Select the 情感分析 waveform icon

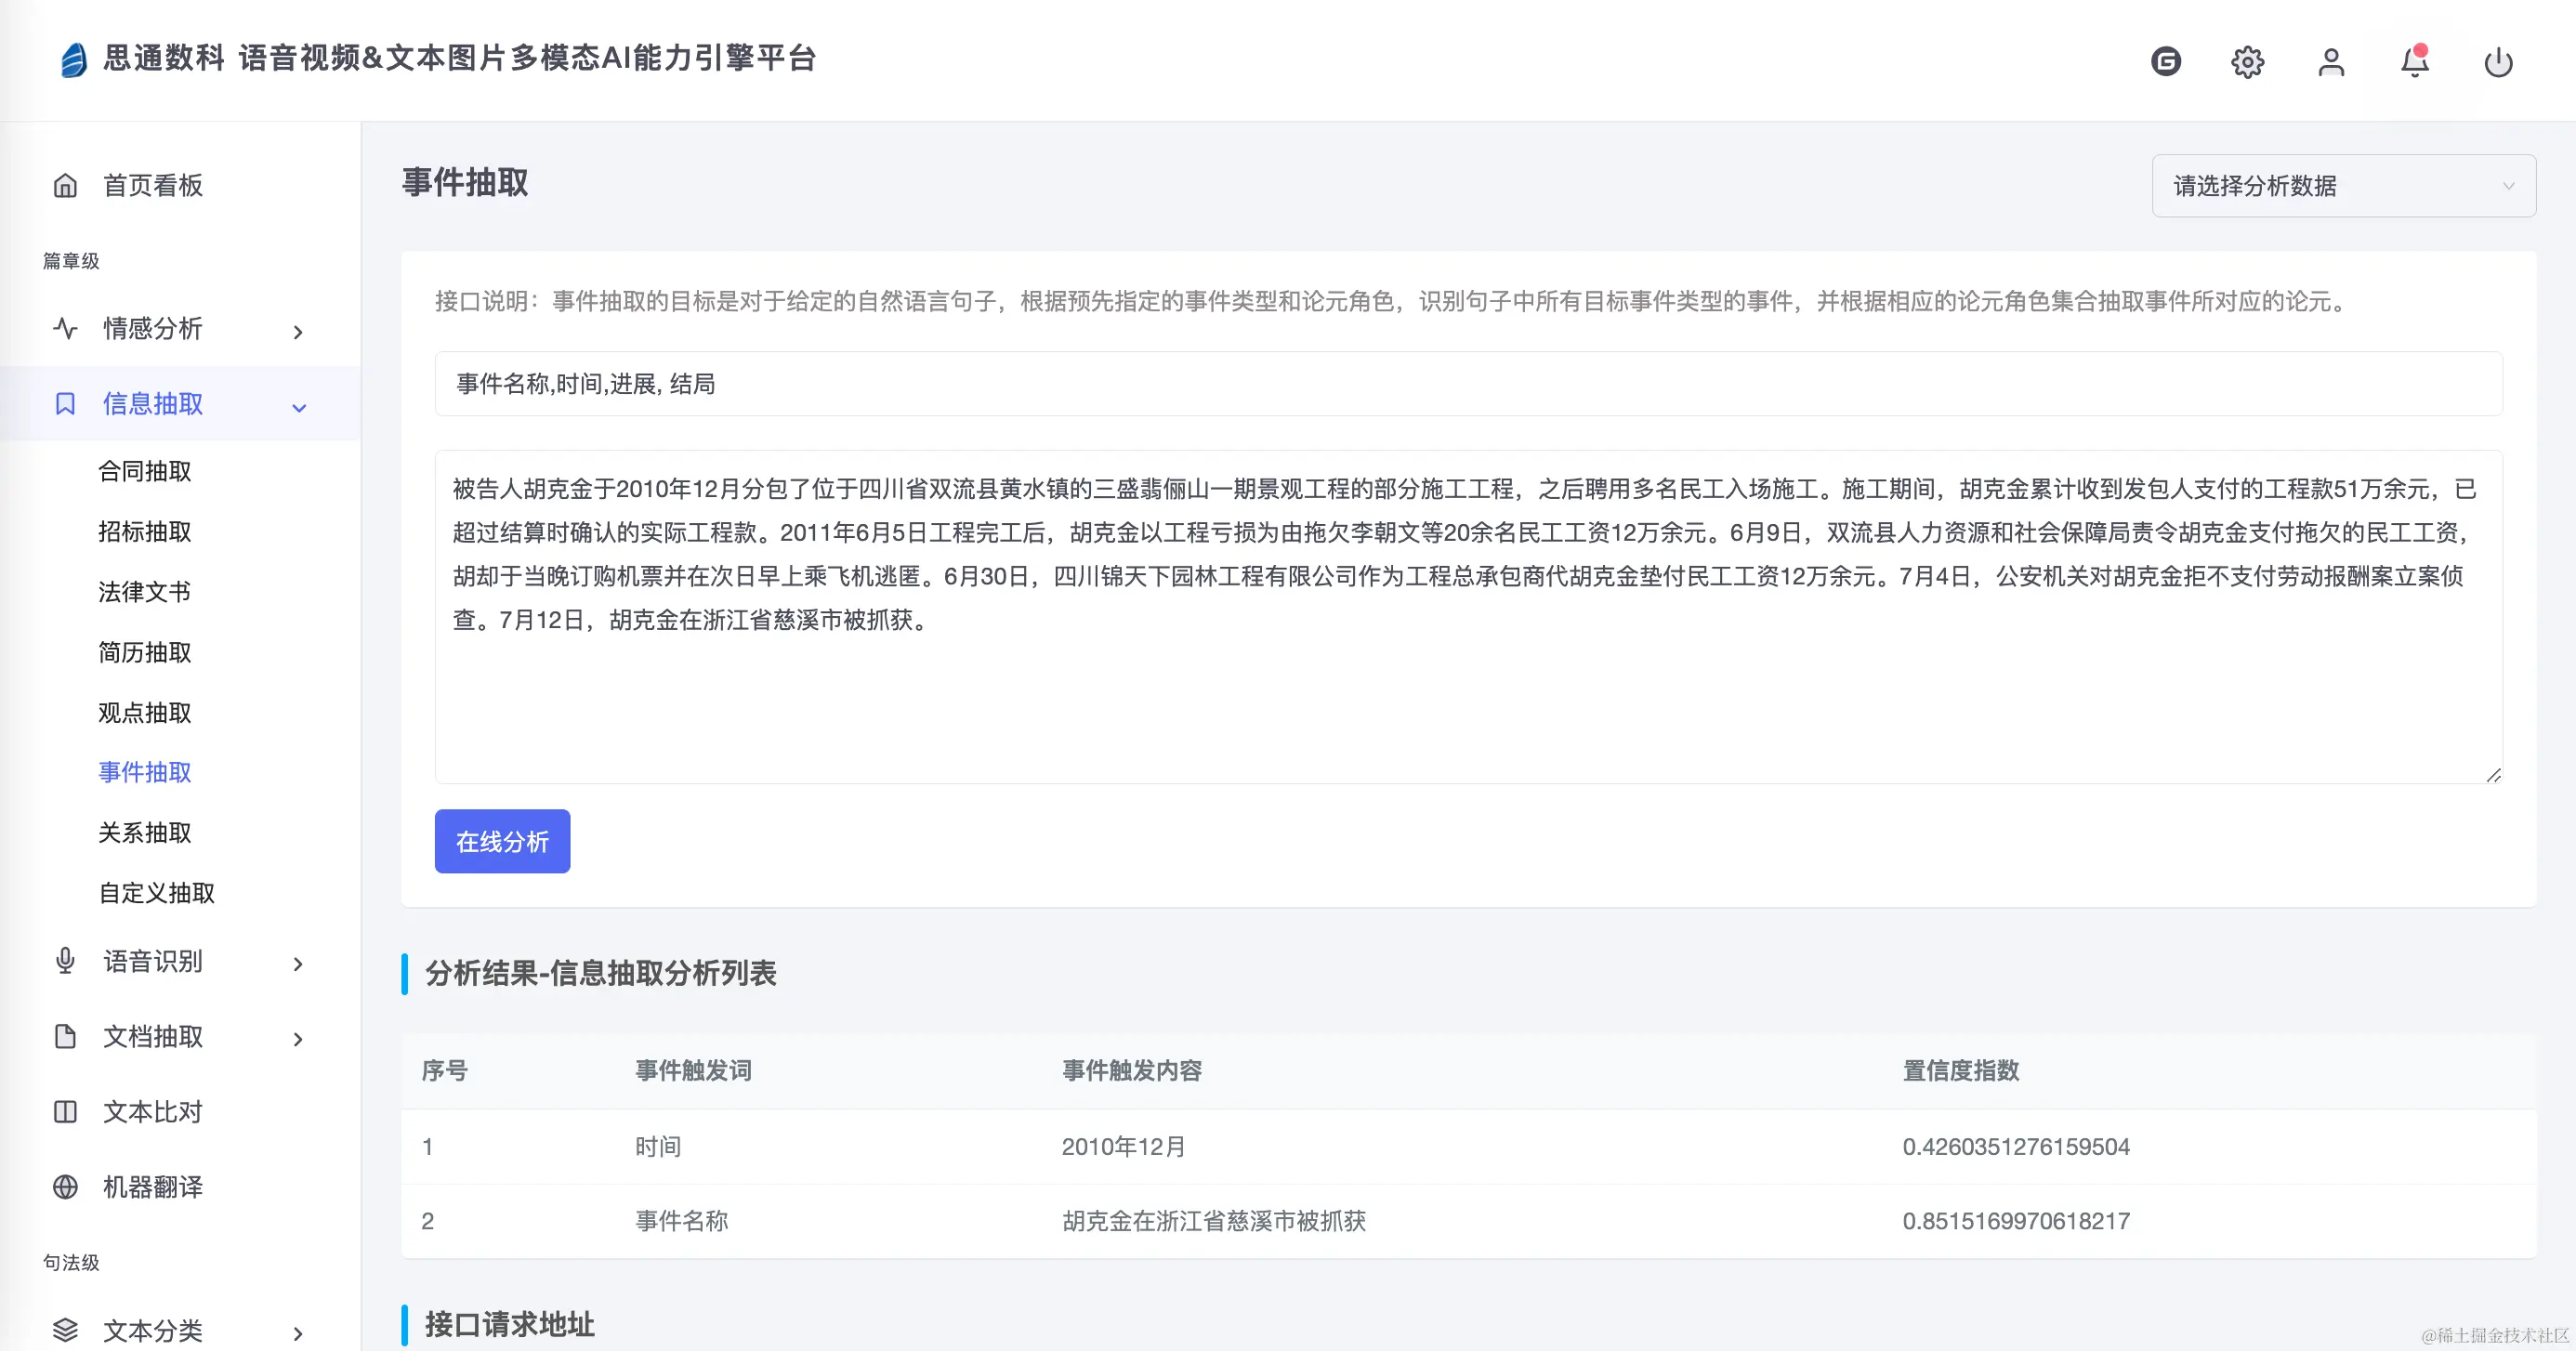65,329
